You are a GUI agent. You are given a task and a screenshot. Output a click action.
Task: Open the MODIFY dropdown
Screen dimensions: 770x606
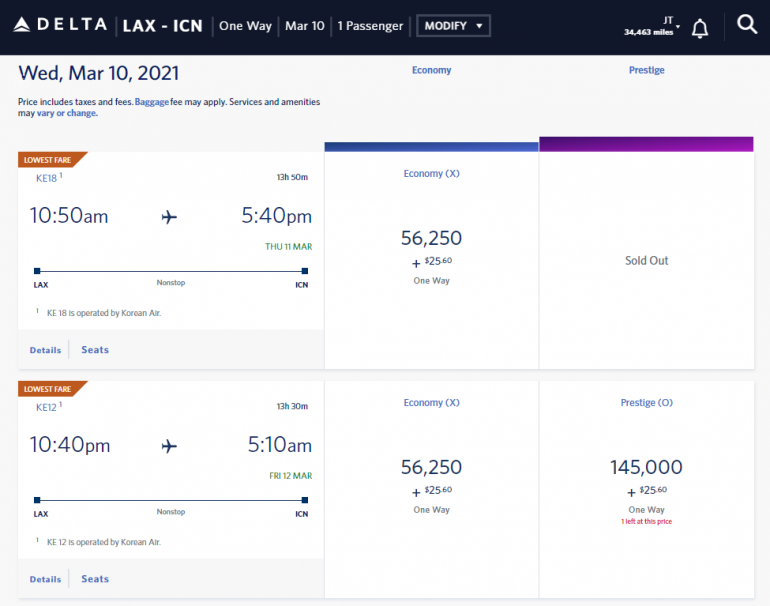coord(453,25)
